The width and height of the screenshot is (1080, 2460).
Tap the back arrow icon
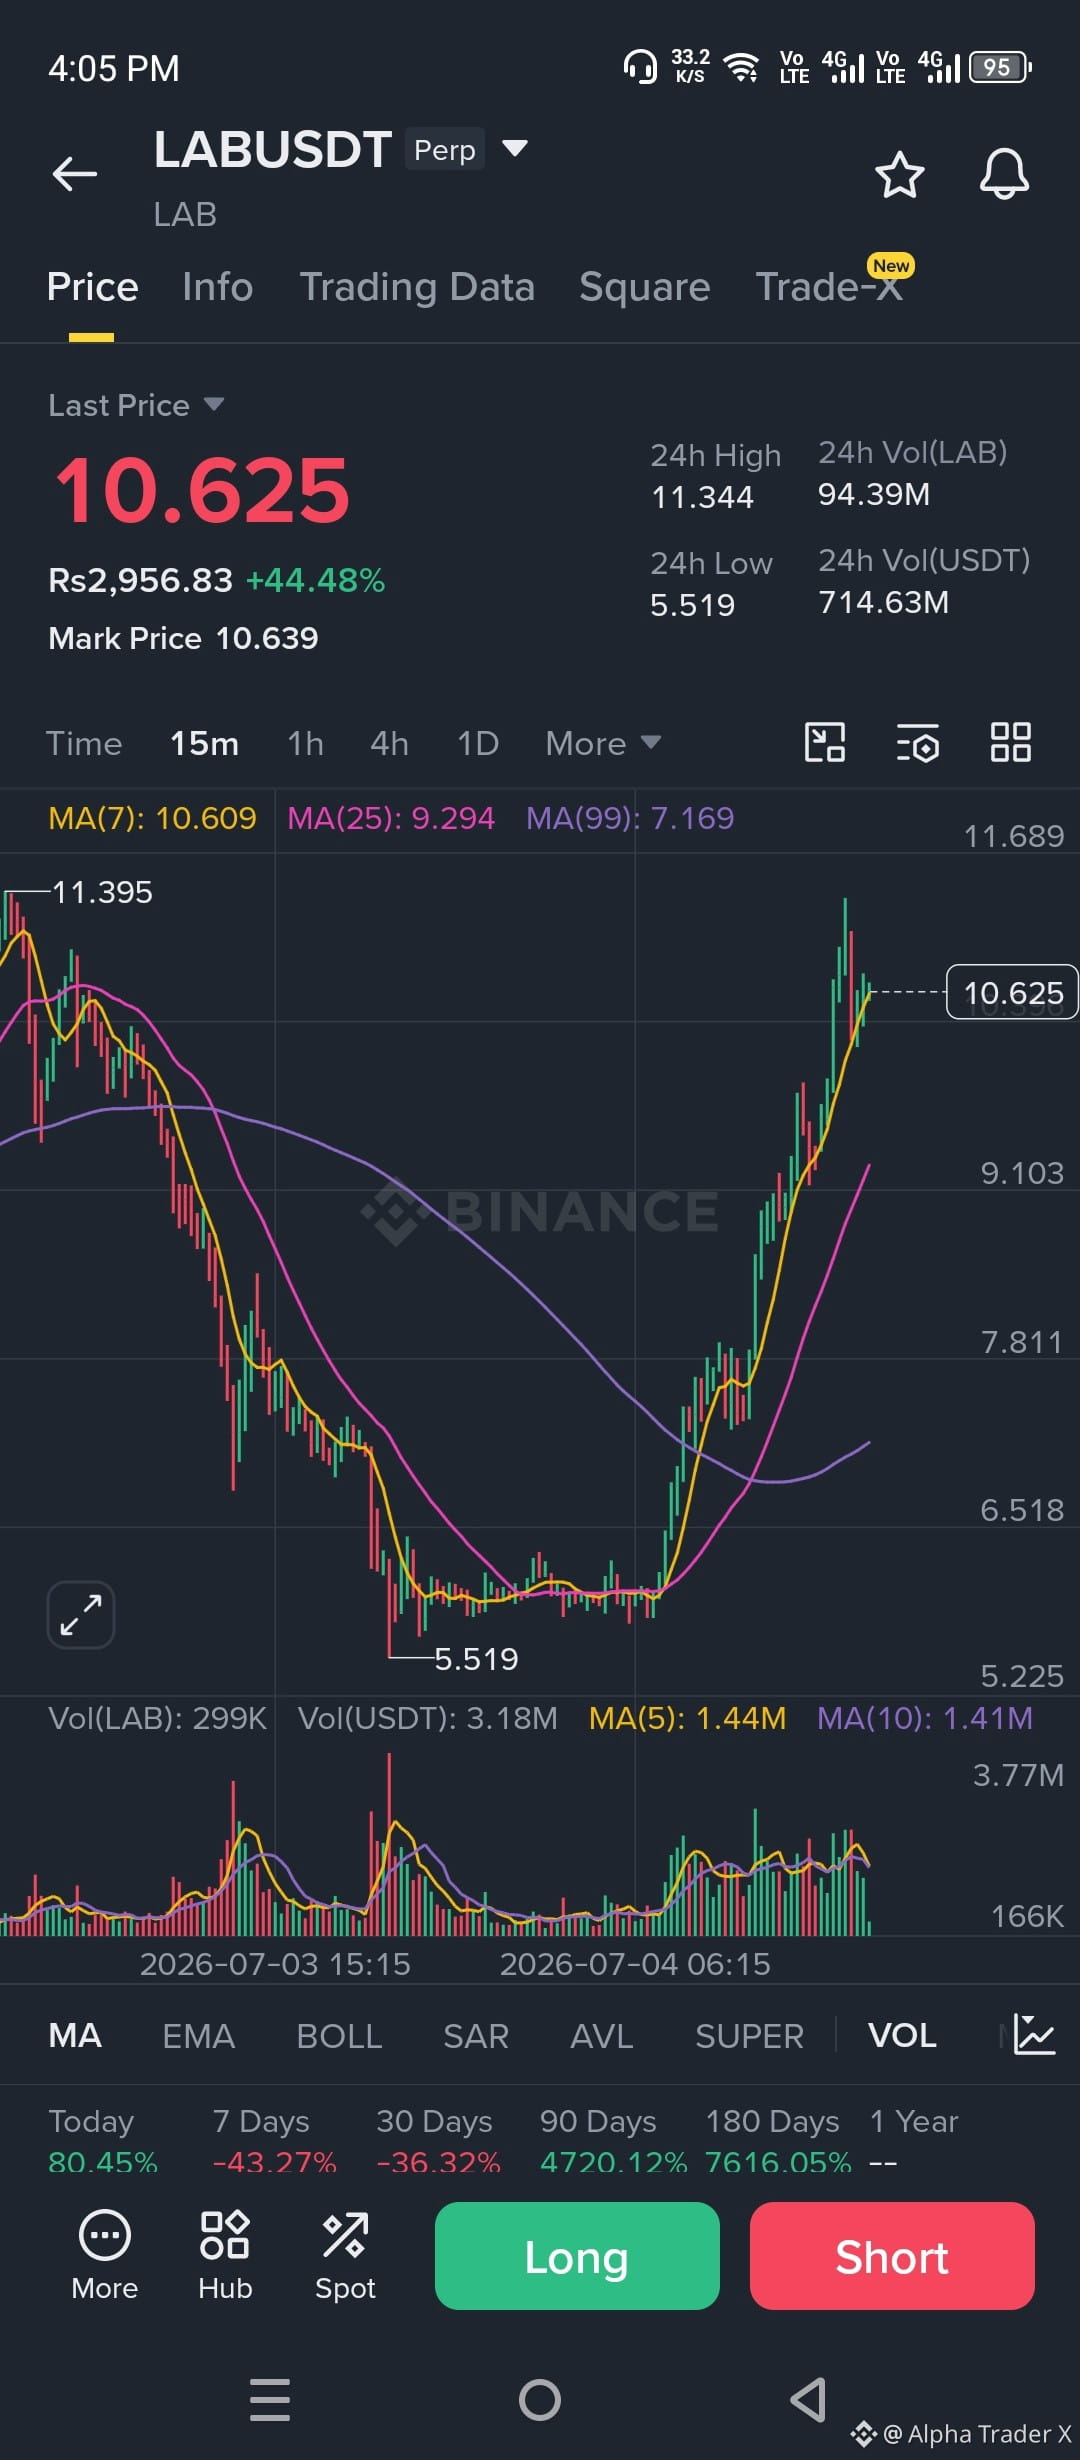pyautogui.click(x=75, y=174)
